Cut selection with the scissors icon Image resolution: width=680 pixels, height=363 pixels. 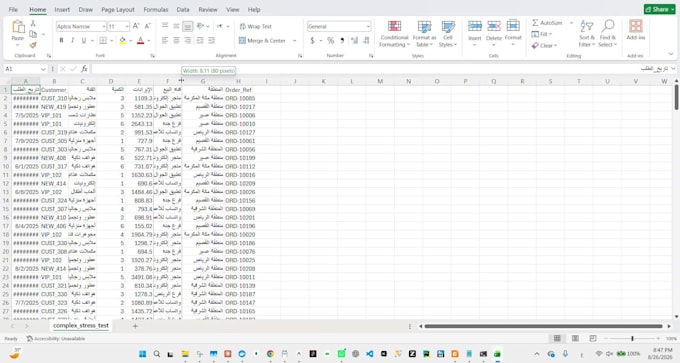click(33, 24)
